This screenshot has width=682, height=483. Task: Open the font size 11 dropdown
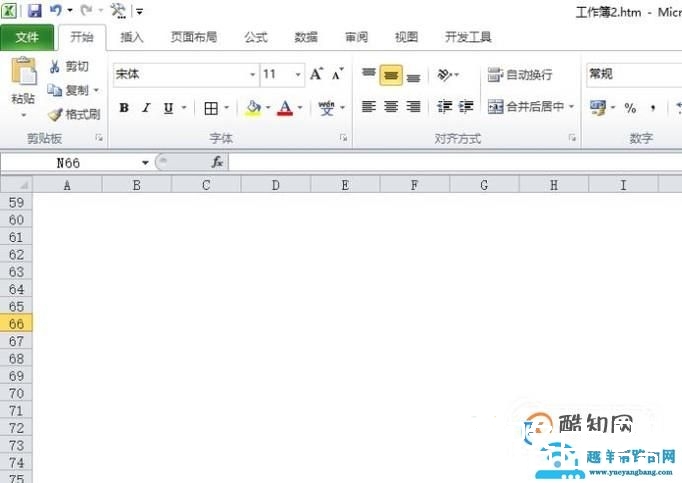(x=298, y=75)
